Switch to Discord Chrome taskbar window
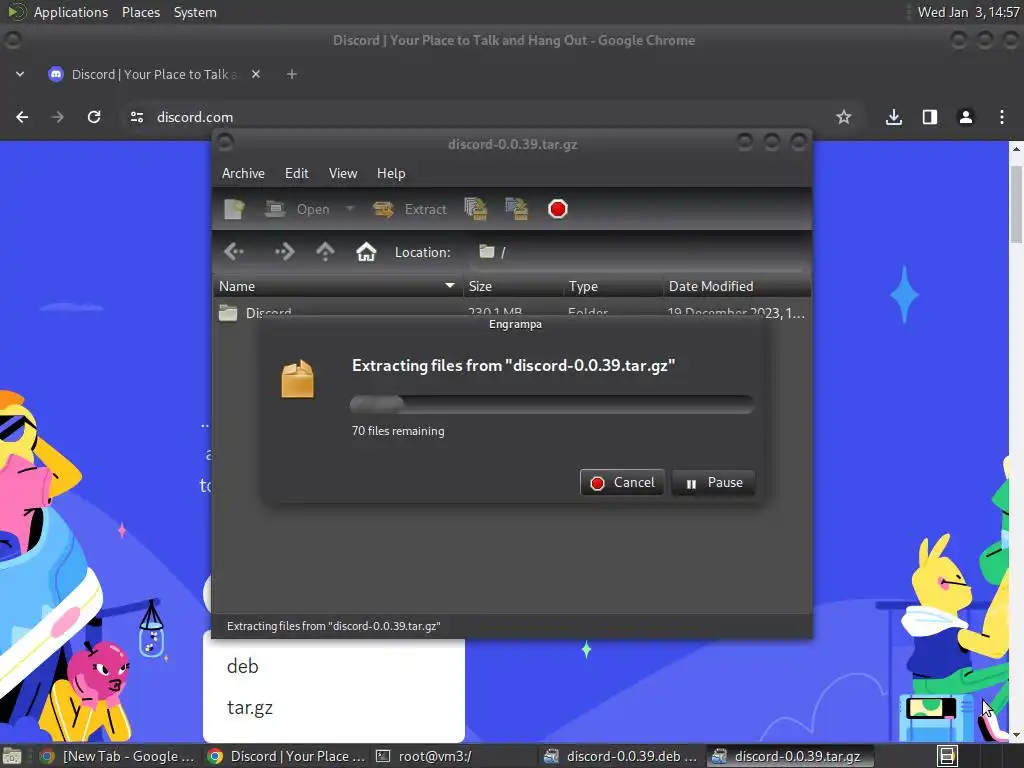The height and width of the screenshot is (768, 1024). pos(286,756)
